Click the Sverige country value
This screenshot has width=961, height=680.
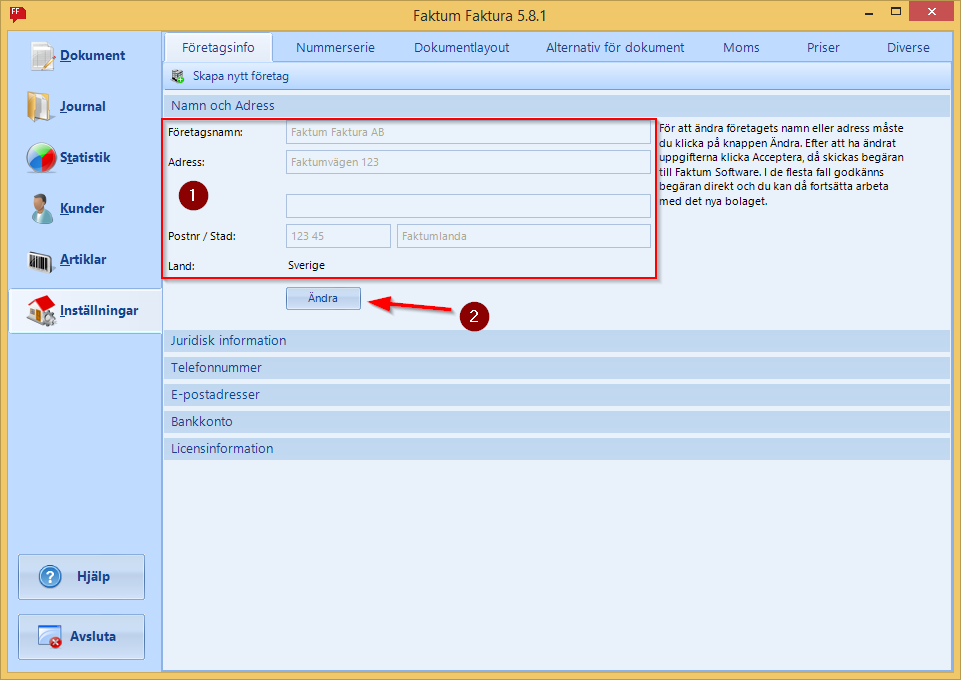(306, 265)
